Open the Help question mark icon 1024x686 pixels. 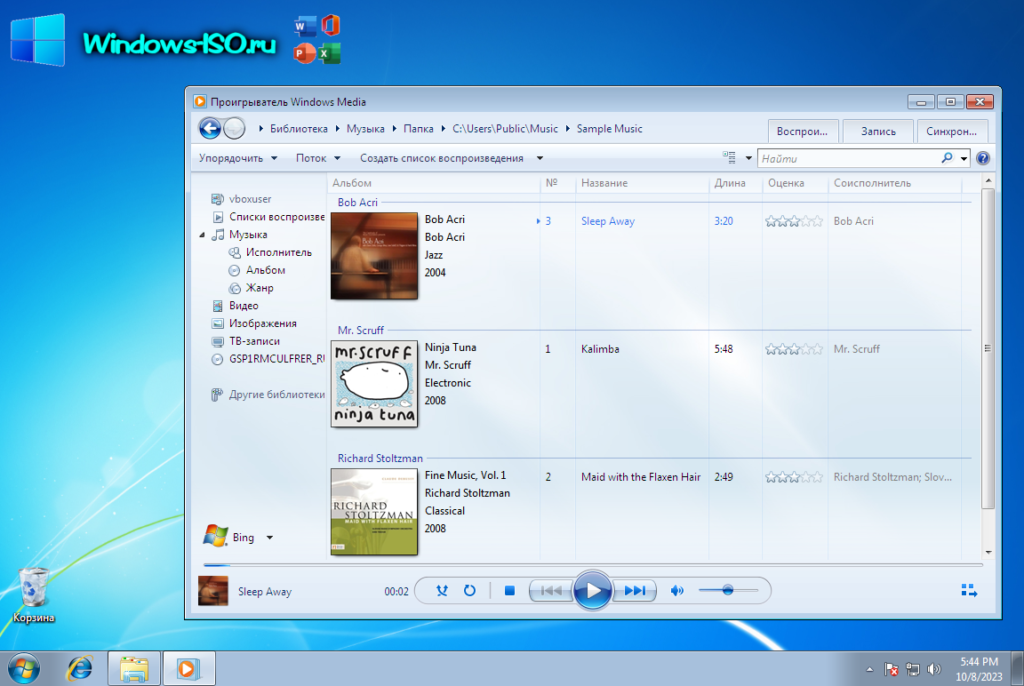[982, 158]
